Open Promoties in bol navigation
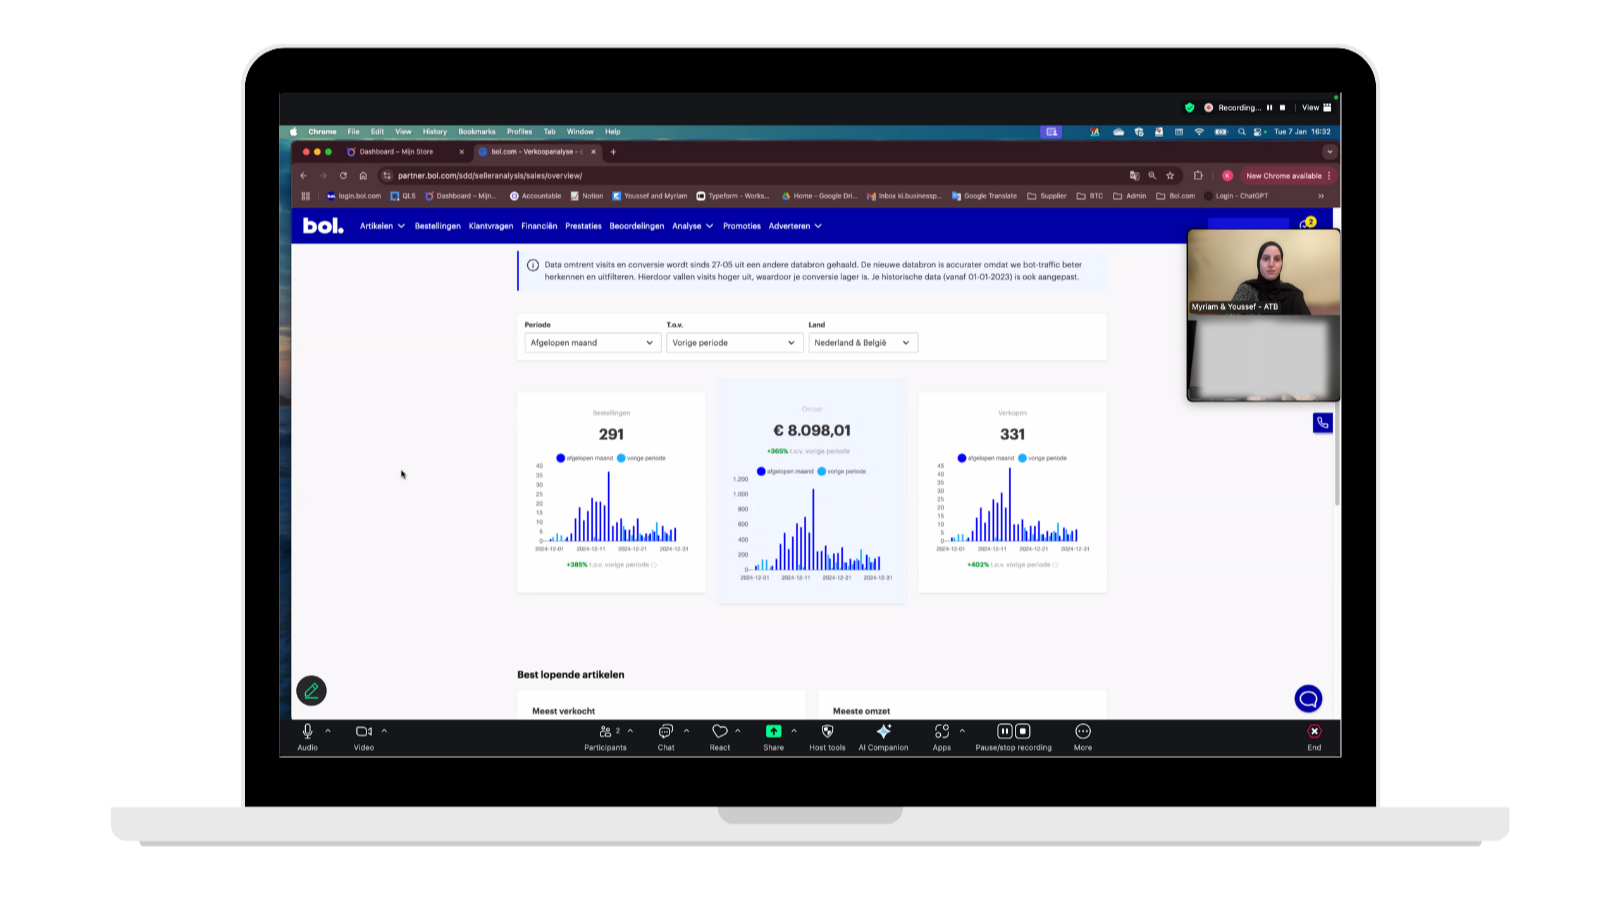Viewport: 1620px width, 899px height. tap(742, 226)
